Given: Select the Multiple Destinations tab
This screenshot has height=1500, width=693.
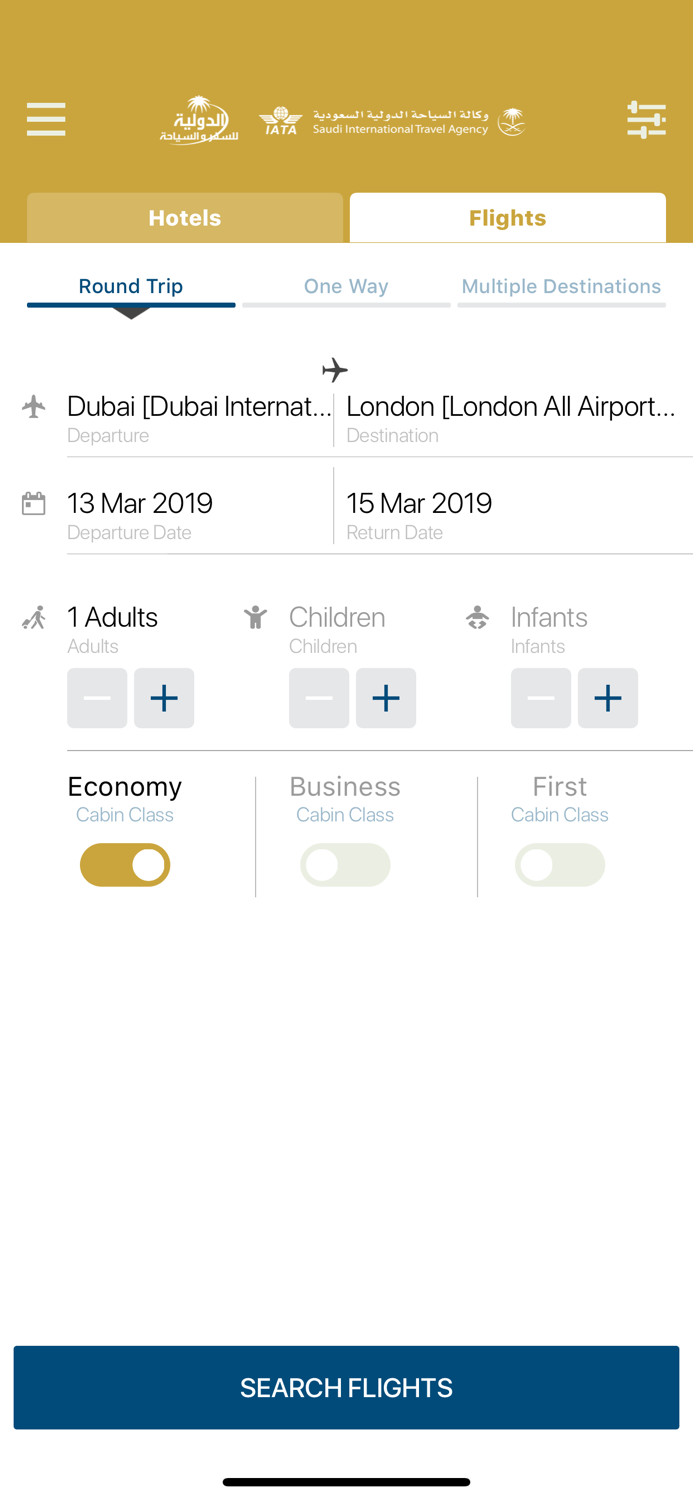Looking at the screenshot, I should point(561,287).
